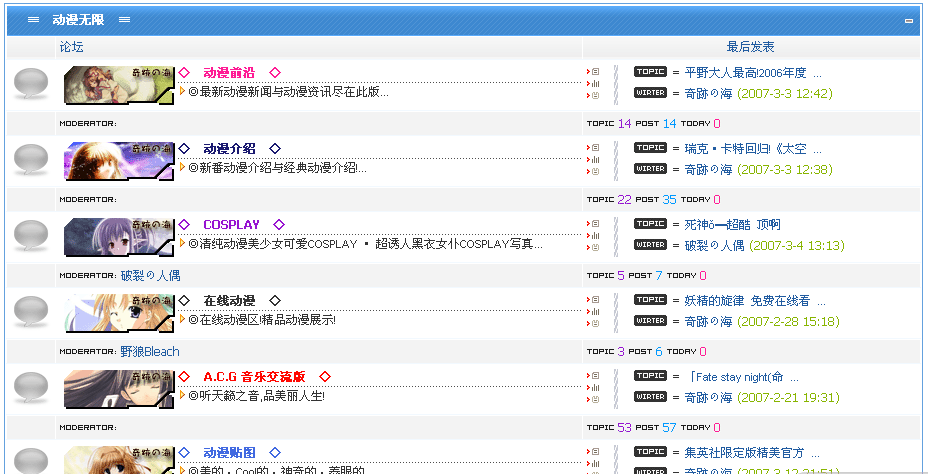The image size is (928, 474).
Task: Click the COSPLAY banner image
Action: 119,237
